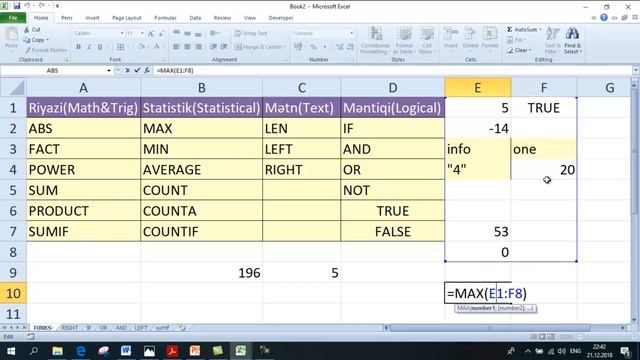Click the Save icon in Quick Access Toolbar

[17, 6]
